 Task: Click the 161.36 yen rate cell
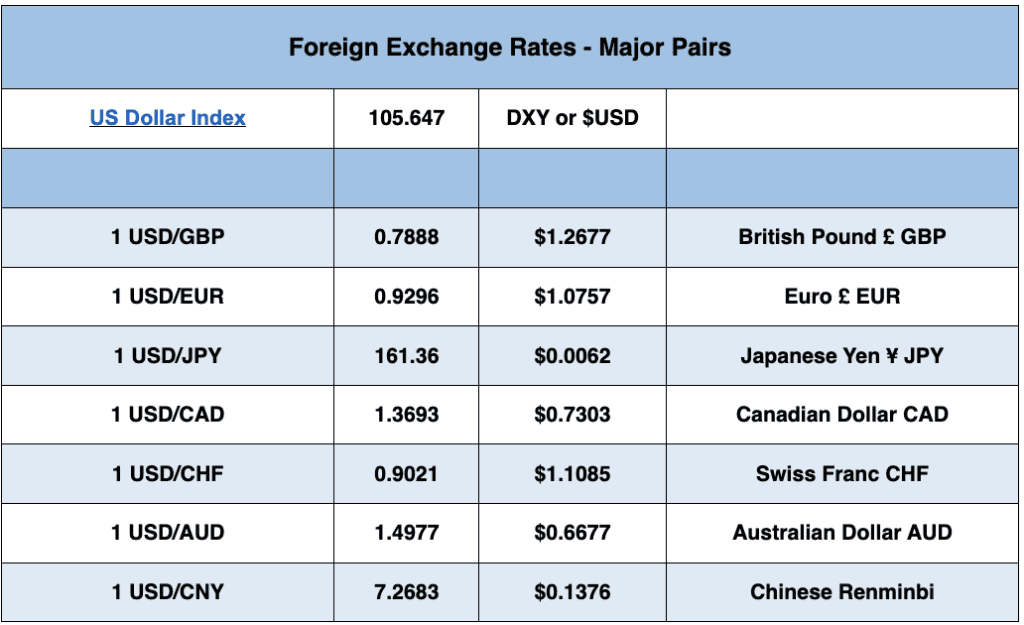pyautogui.click(x=406, y=355)
